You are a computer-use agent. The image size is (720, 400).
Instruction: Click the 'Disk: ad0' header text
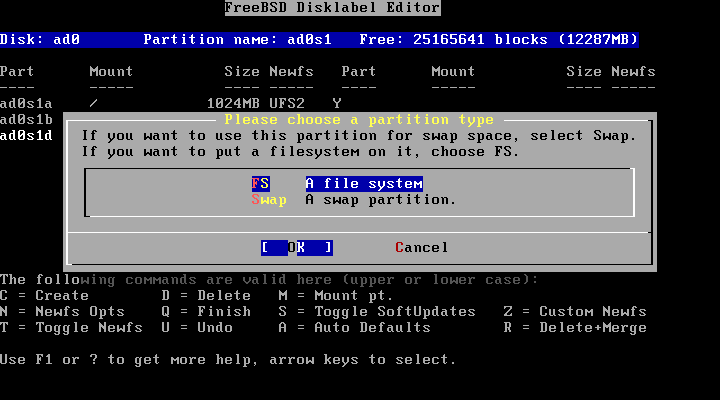40,39
